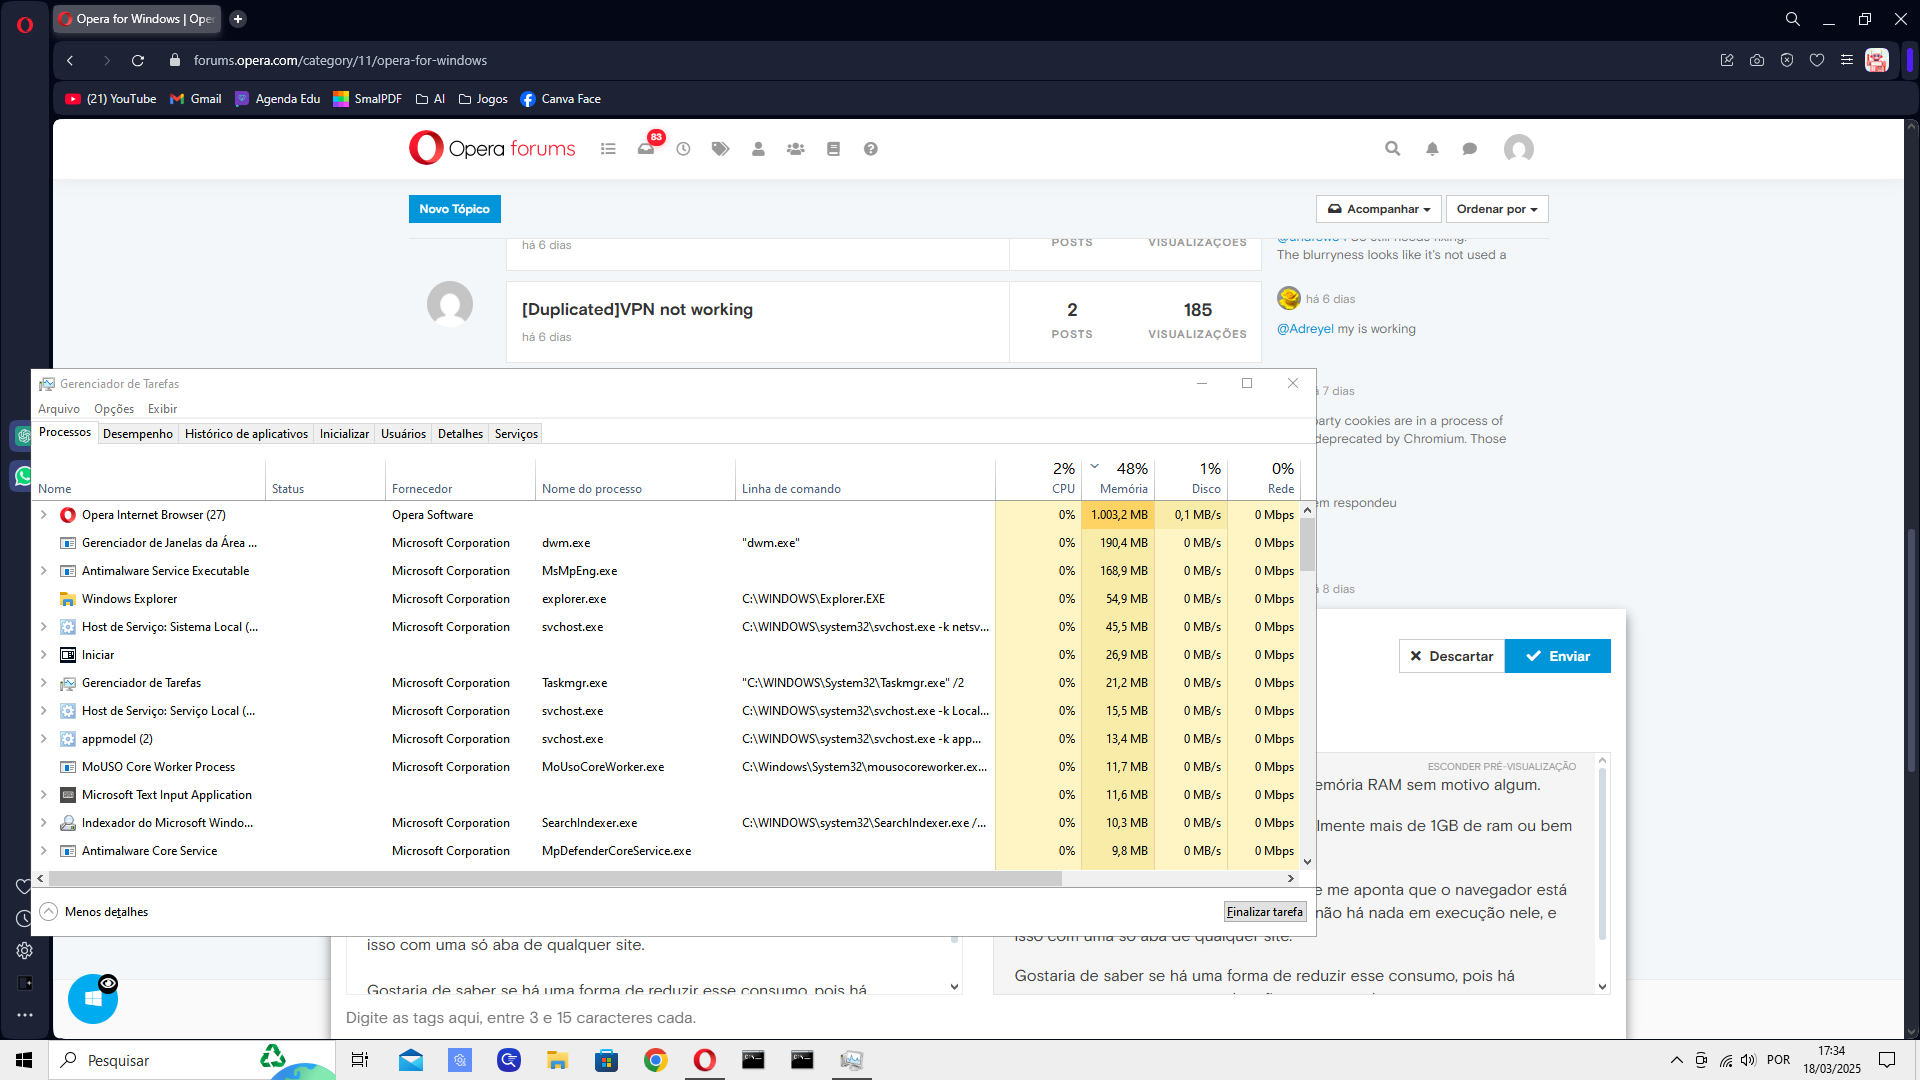Open recent topics clock icon in forum header
Viewport: 1920px width, 1080px height.
(683, 149)
